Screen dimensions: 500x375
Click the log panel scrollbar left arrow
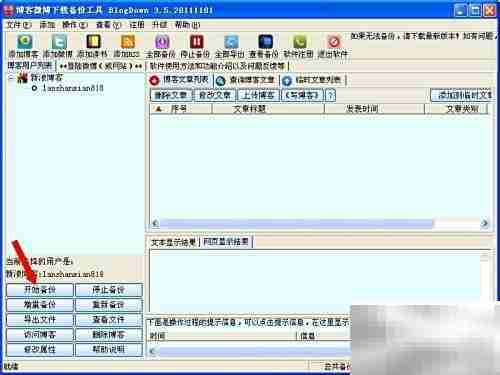click(153, 351)
